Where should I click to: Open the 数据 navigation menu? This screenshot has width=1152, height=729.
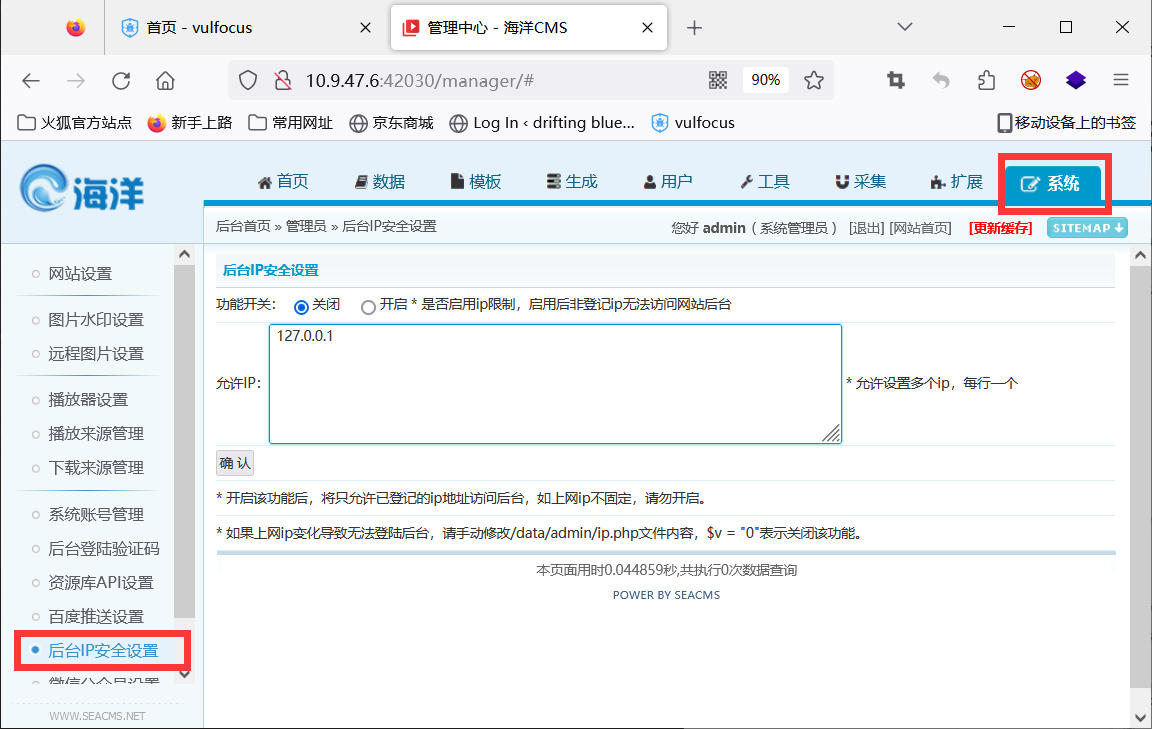(x=380, y=182)
